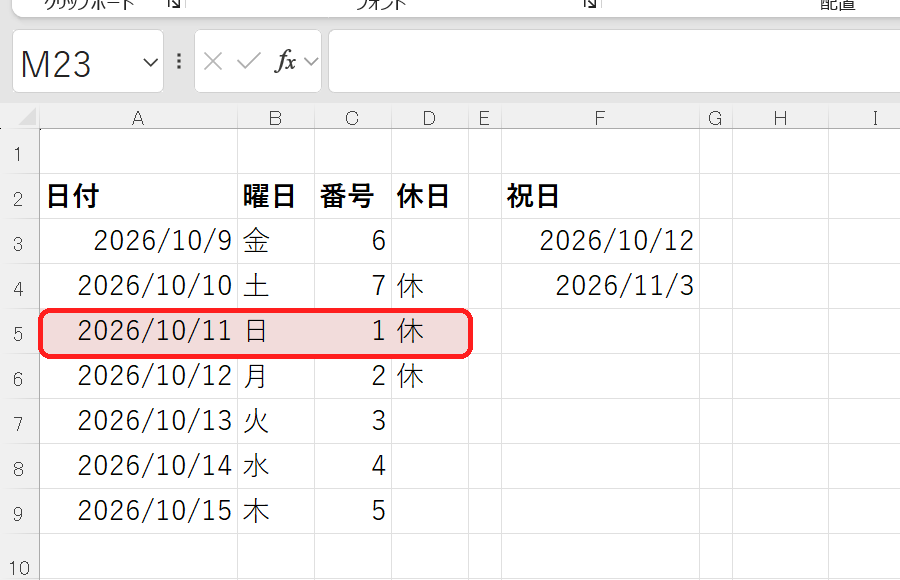Select column A cell 2026/10/12 in row 6
The width and height of the screenshot is (900, 580).
[x=138, y=376]
